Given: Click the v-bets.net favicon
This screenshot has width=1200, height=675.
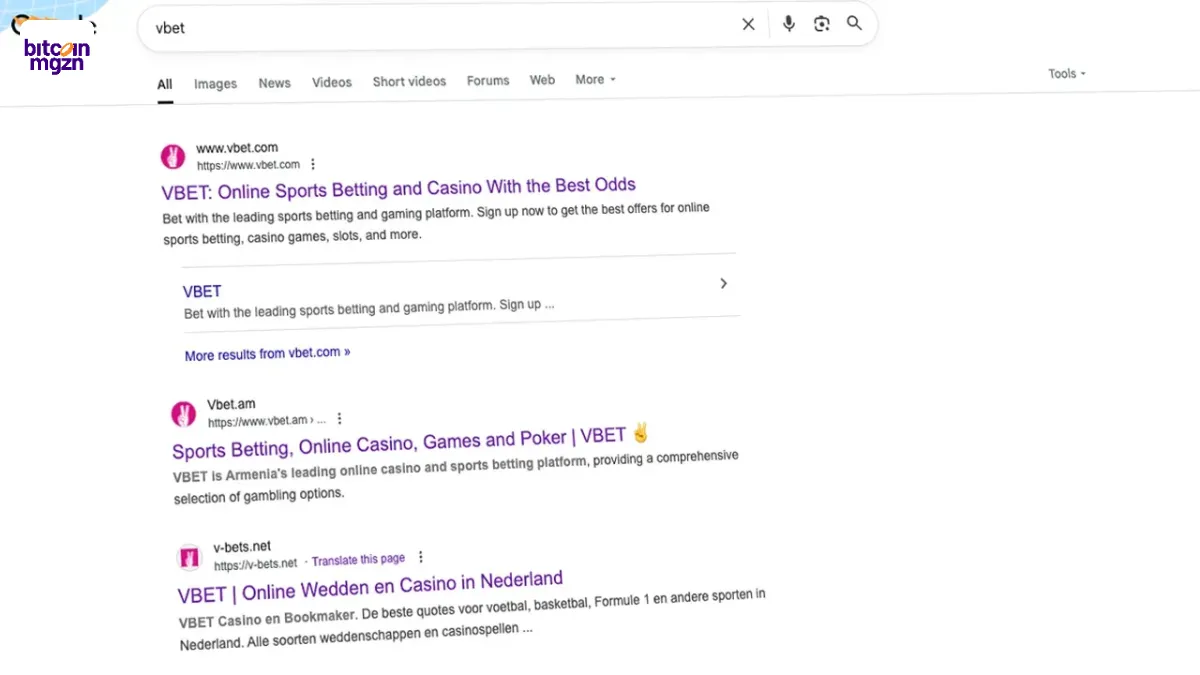Looking at the screenshot, I should 190,557.
